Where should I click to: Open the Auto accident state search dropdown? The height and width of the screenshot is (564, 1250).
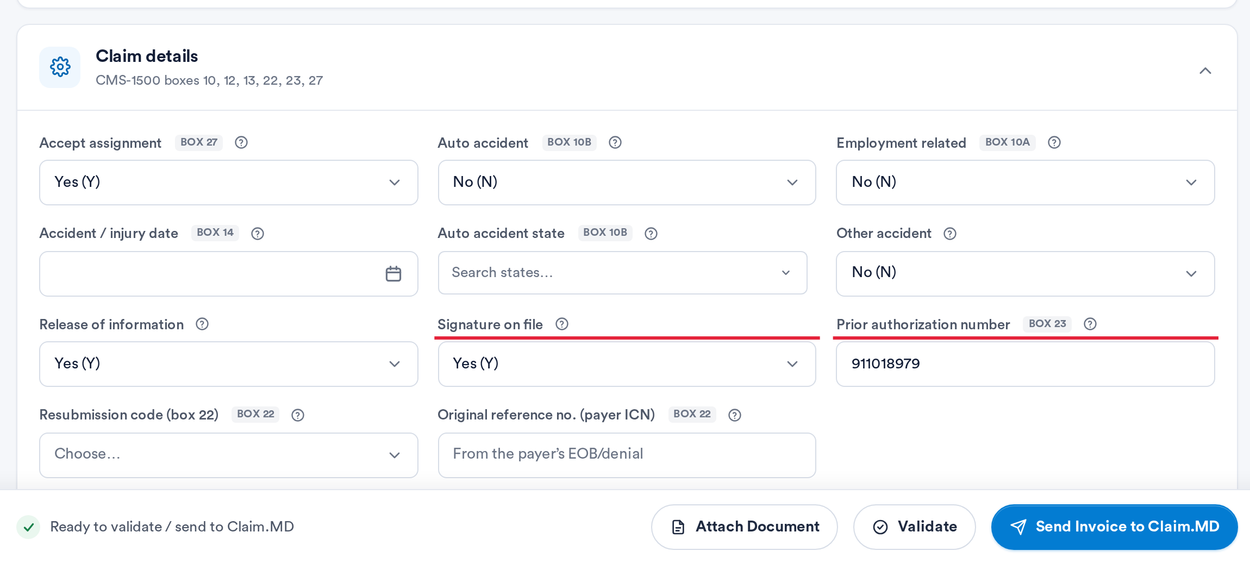click(x=622, y=273)
